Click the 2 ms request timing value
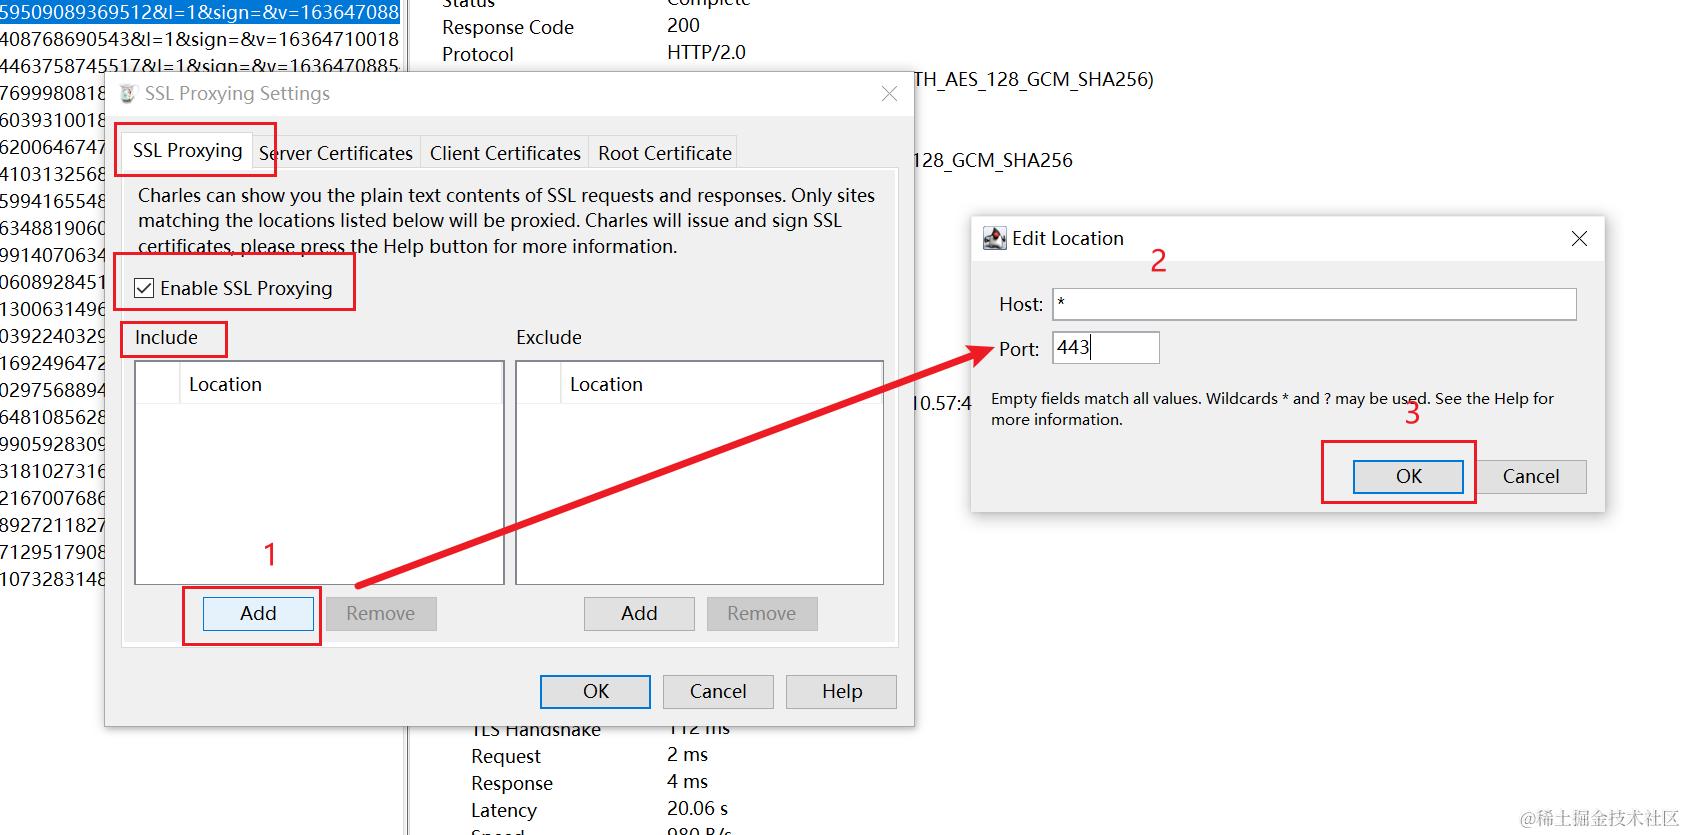 tap(687, 754)
